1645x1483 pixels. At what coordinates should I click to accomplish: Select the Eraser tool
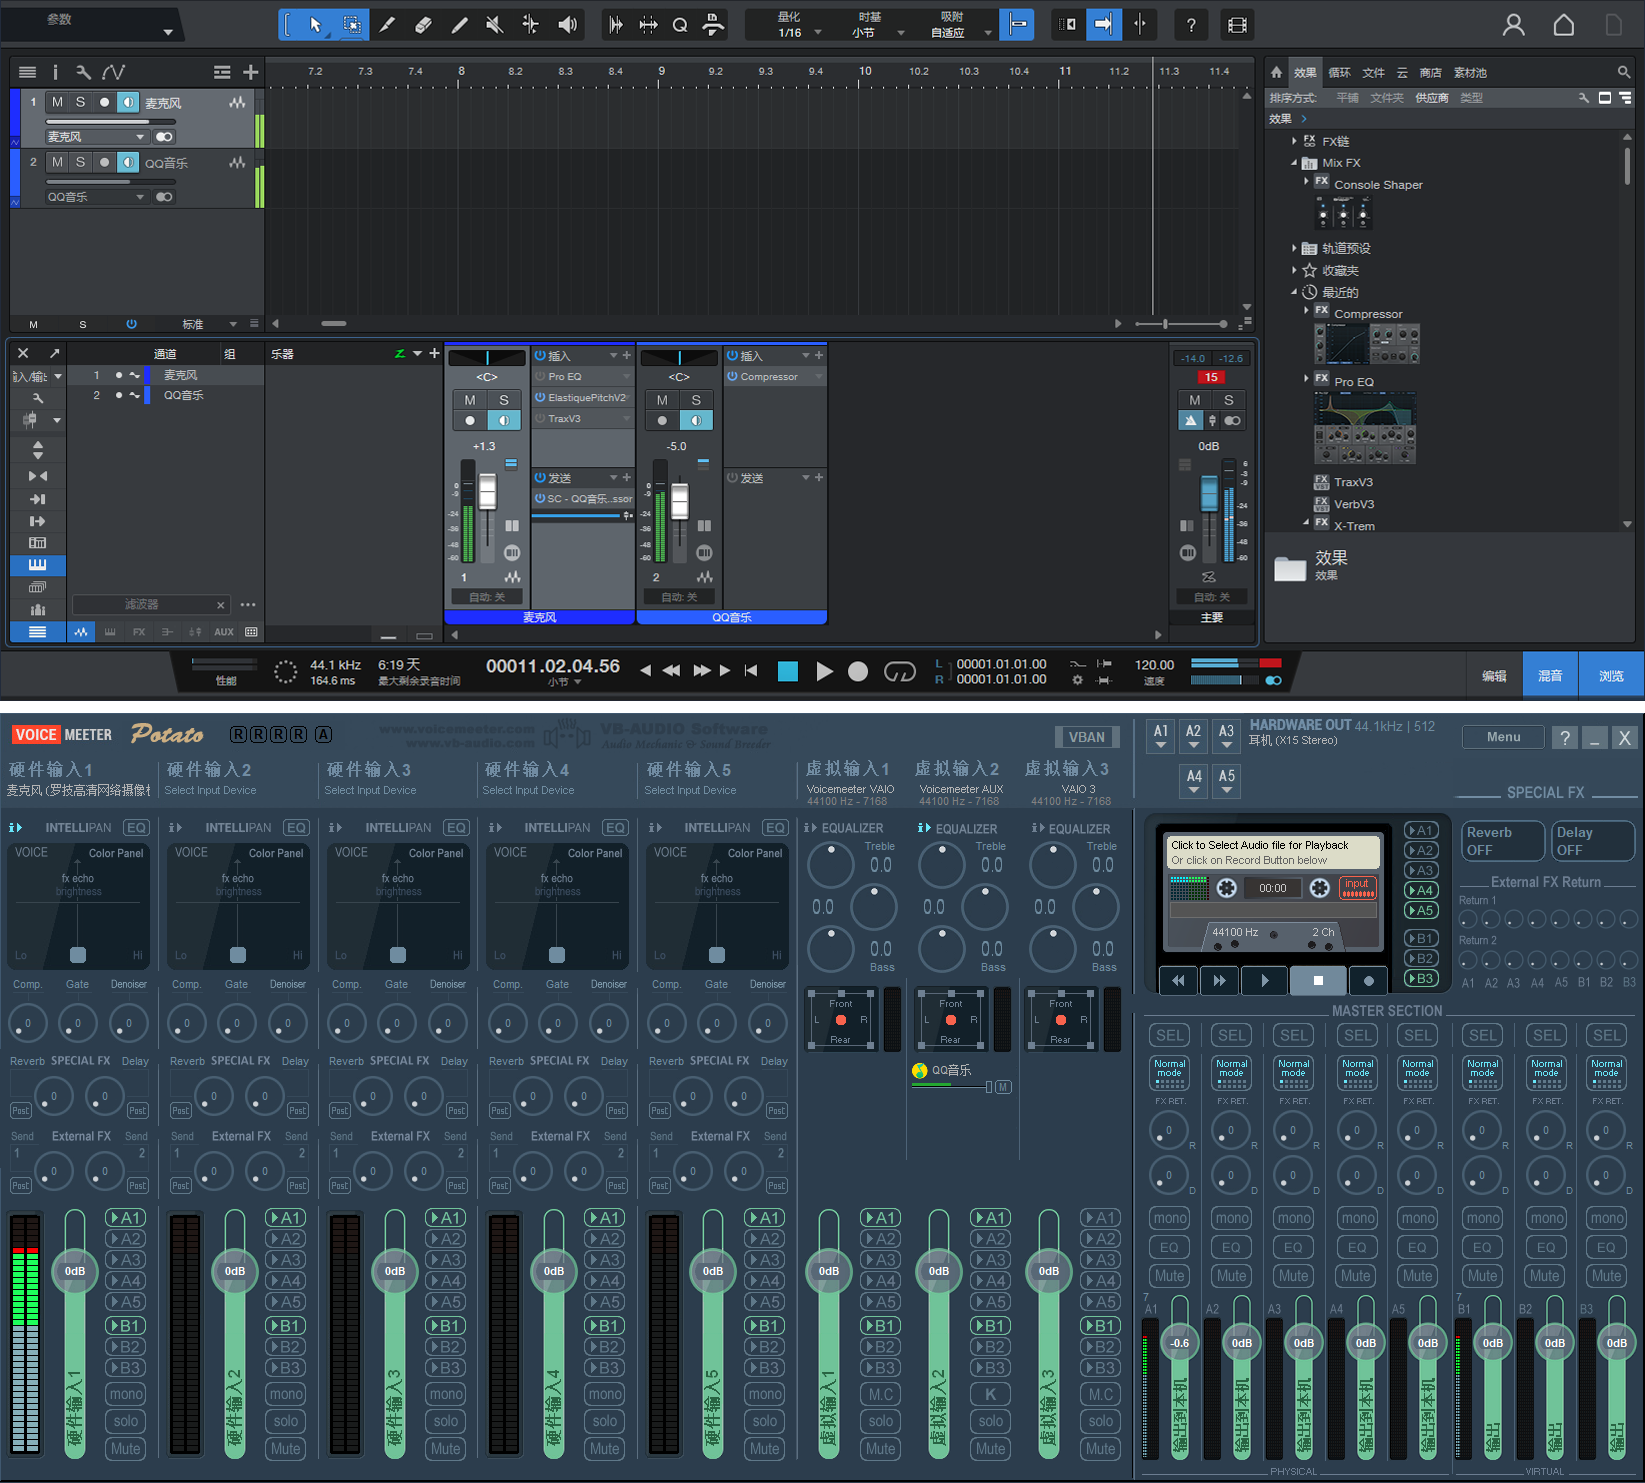pos(423,25)
